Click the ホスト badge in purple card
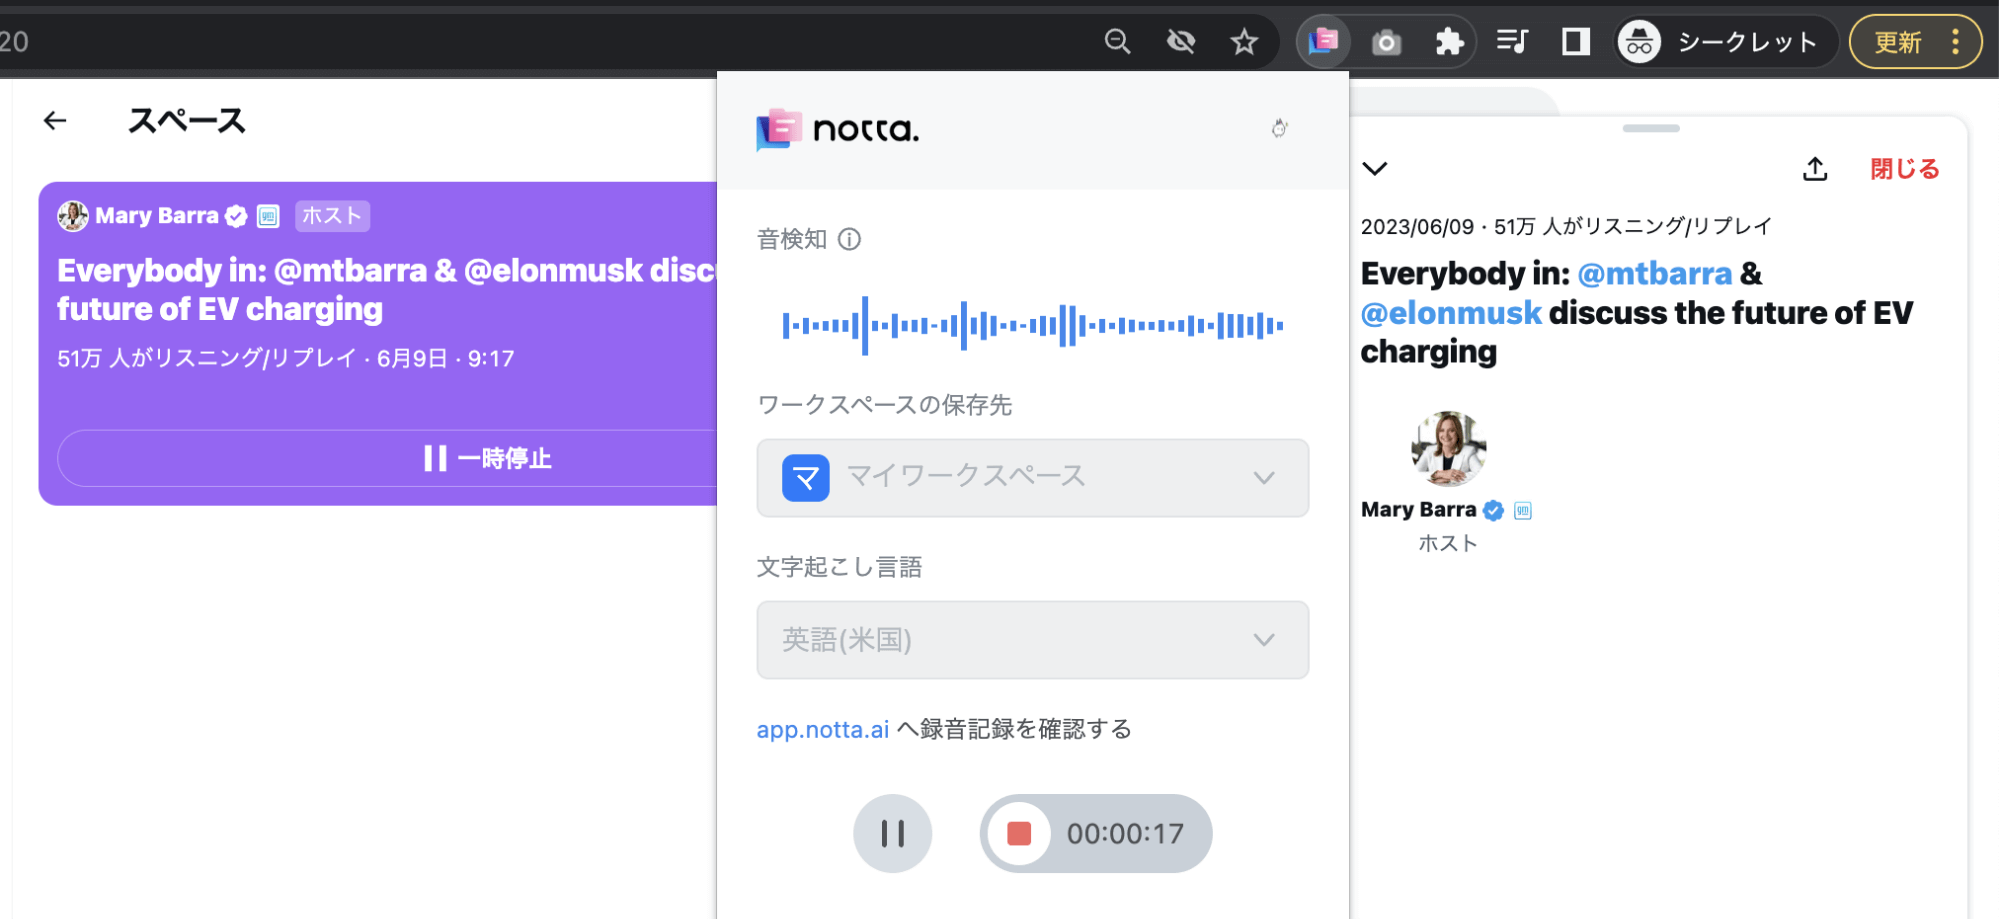 tap(332, 216)
